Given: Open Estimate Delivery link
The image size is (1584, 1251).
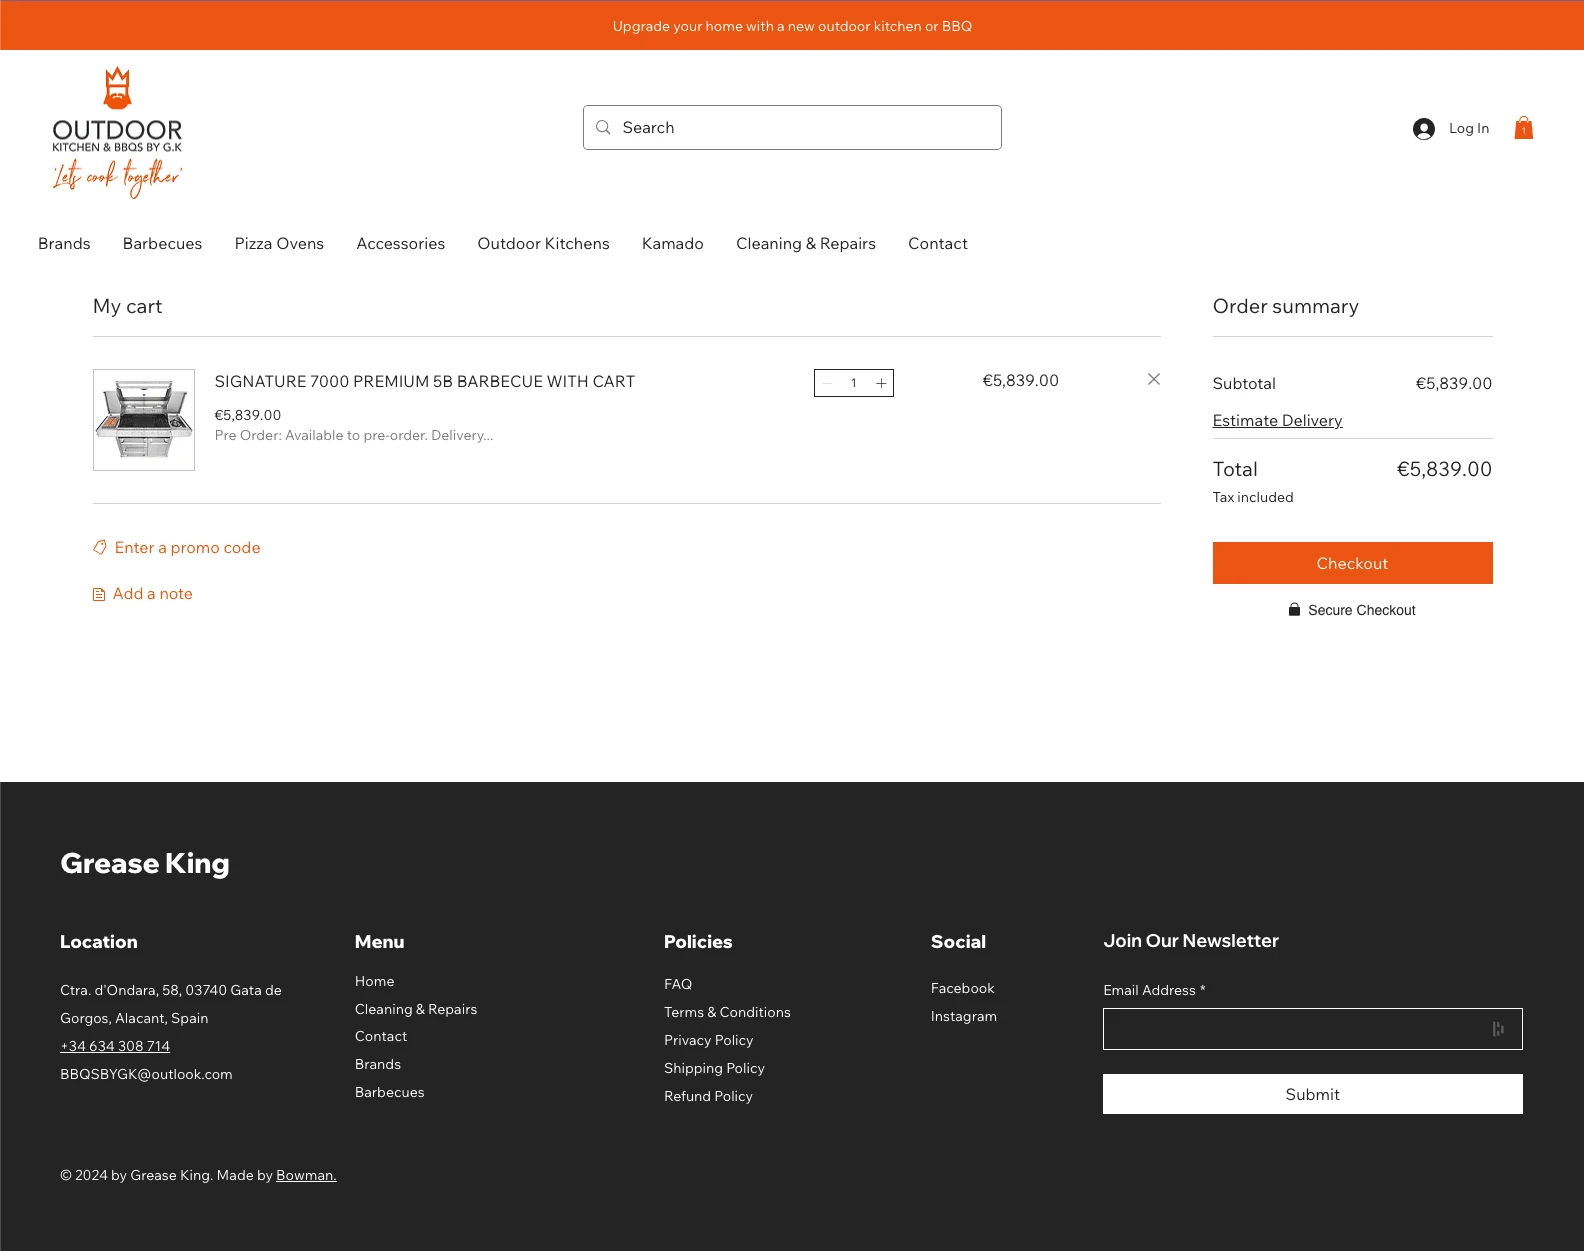Looking at the screenshot, I should (1277, 421).
